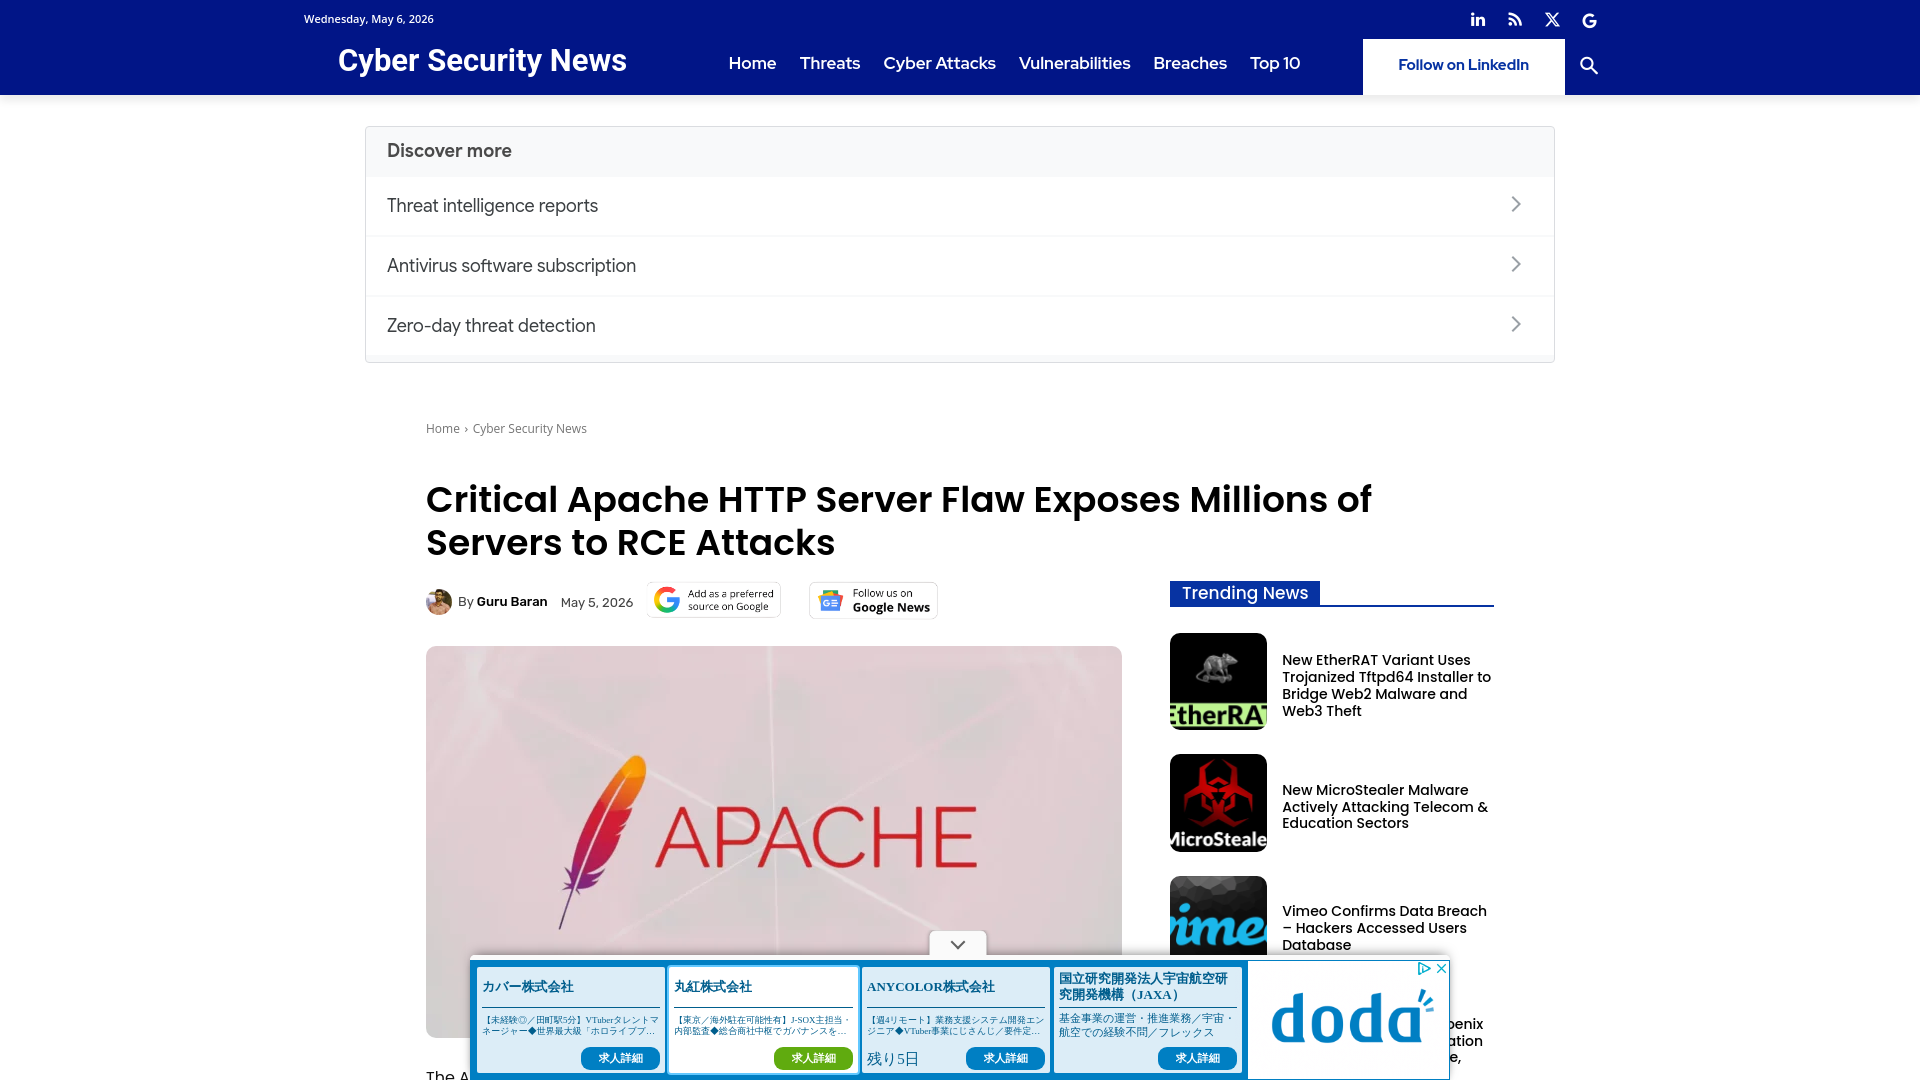Viewport: 1920px width, 1080px height.
Task: Click the article date May 5, 2026
Action: coord(597,603)
